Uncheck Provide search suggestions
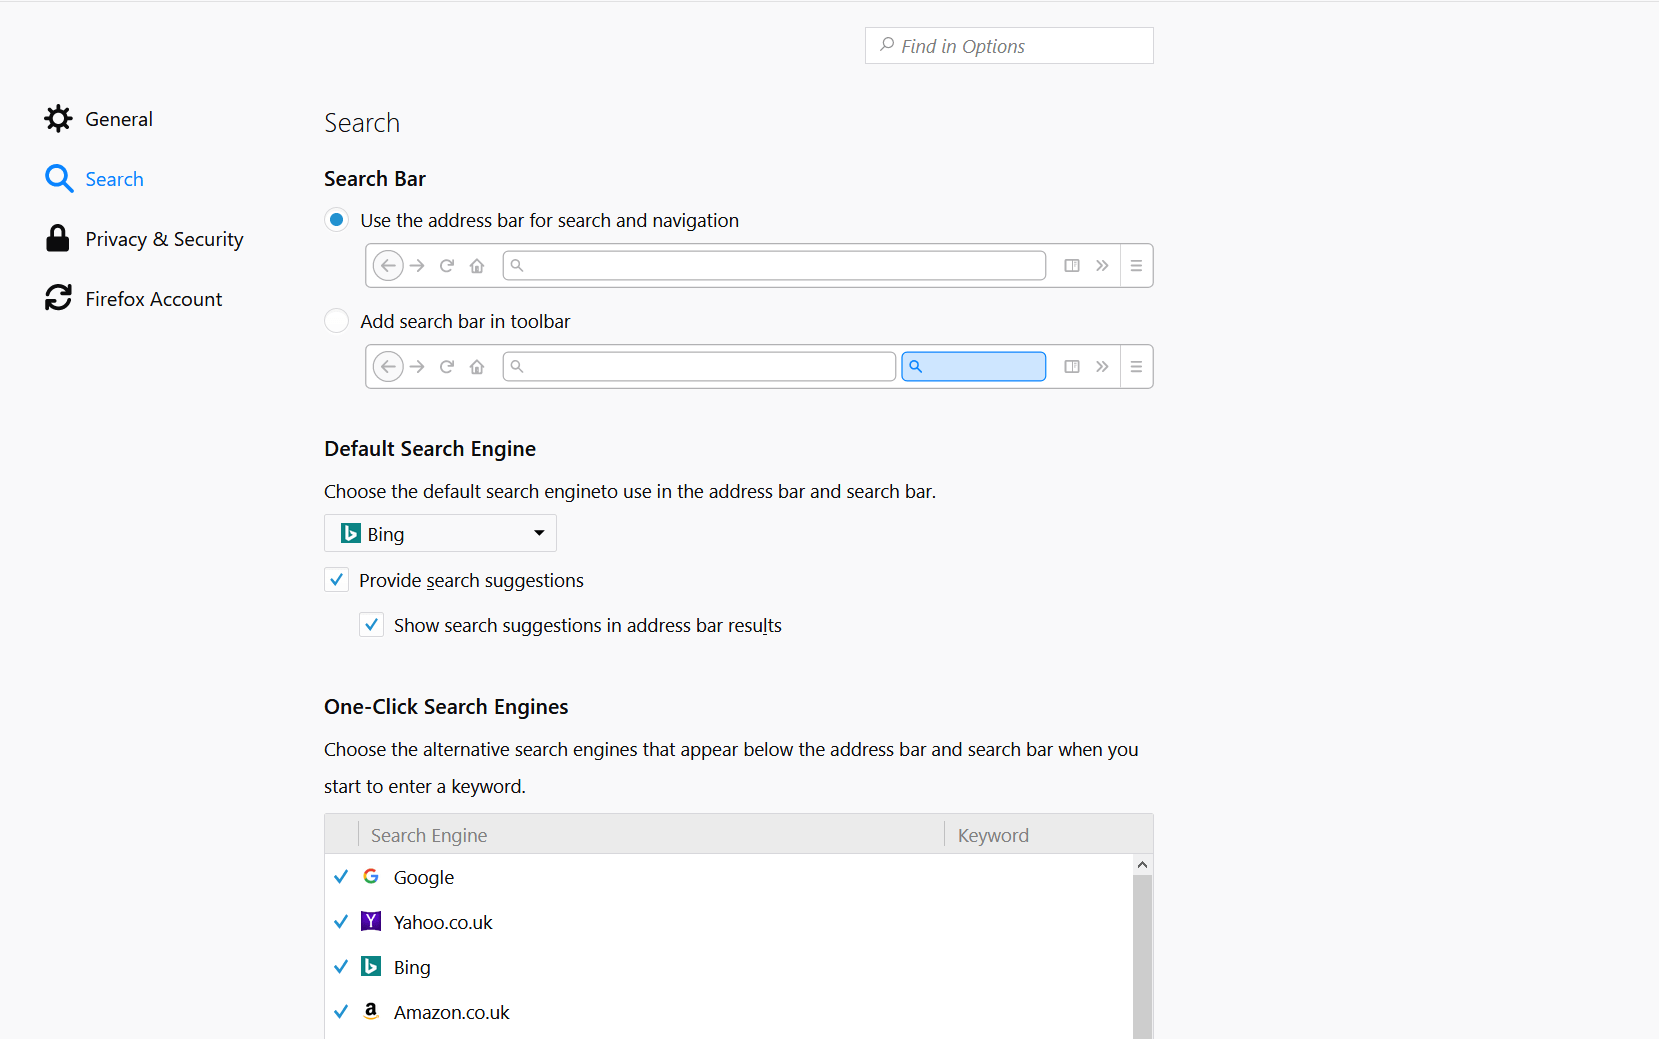The height and width of the screenshot is (1039, 1659). pos(336,580)
